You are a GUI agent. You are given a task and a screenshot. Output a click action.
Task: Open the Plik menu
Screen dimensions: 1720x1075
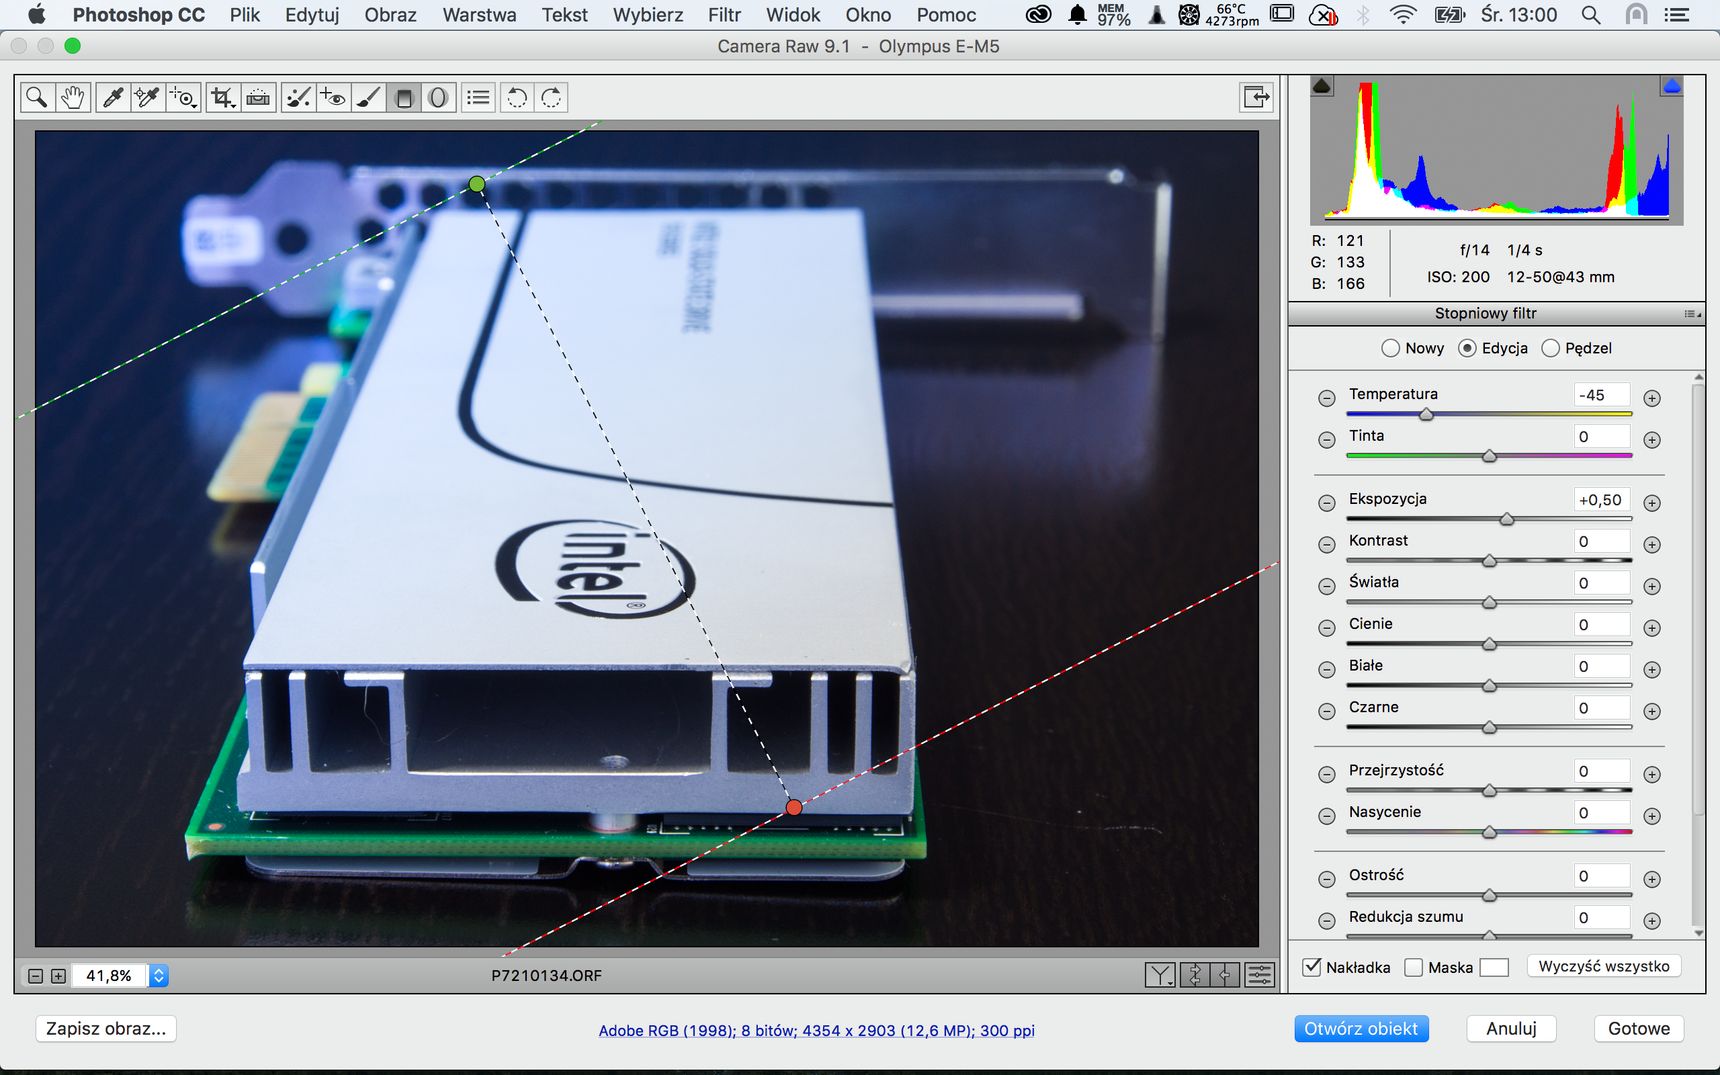coord(245,15)
